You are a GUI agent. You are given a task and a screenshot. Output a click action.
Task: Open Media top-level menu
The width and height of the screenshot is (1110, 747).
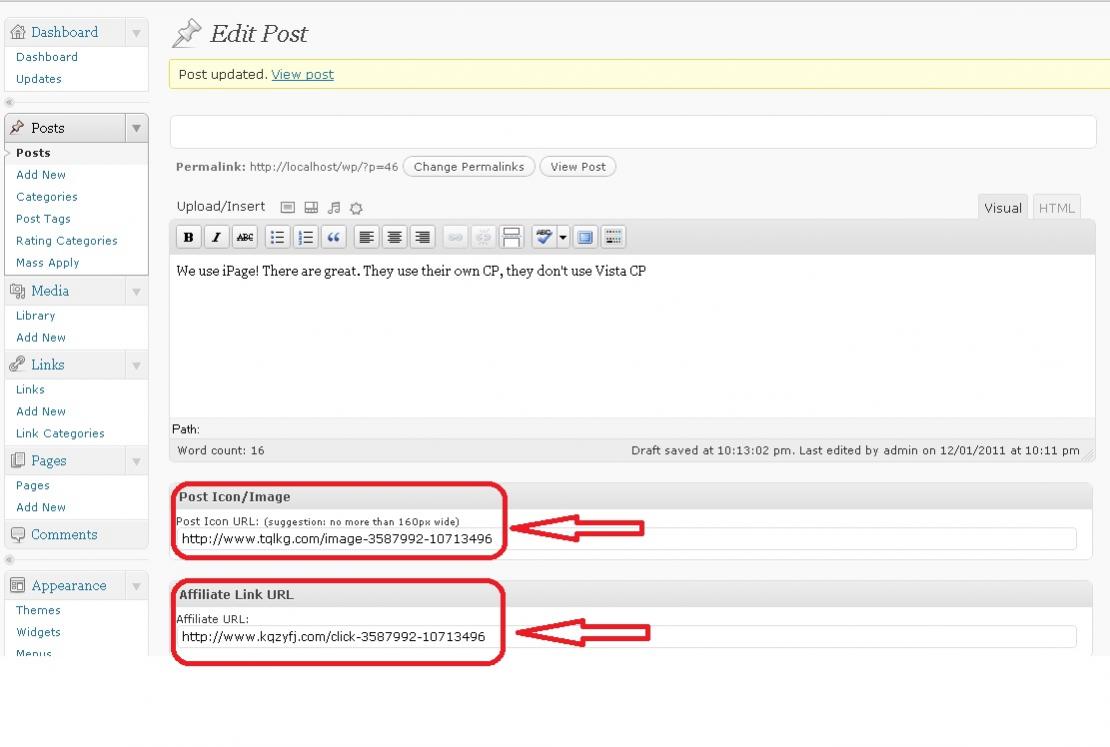(x=50, y=291)
